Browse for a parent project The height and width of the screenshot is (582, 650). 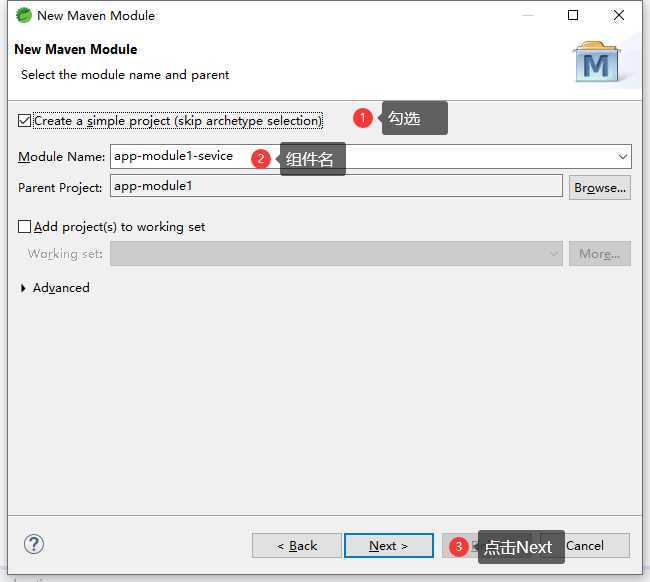pos(599,188)
